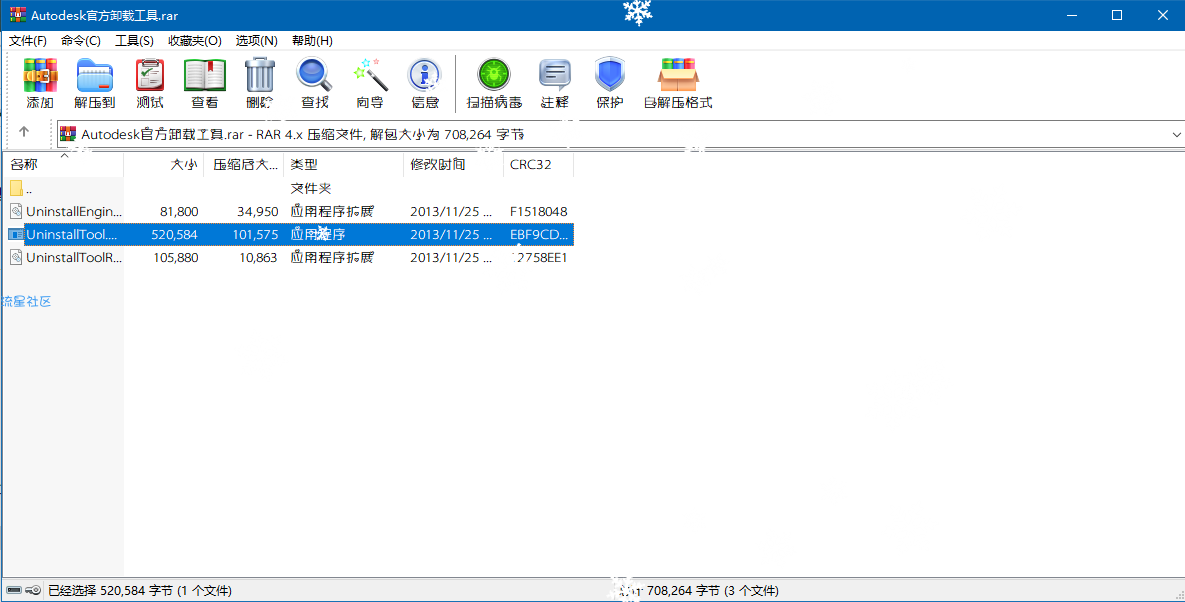
Task: Go up one level with the arrow button
Action: click(23, 131)
